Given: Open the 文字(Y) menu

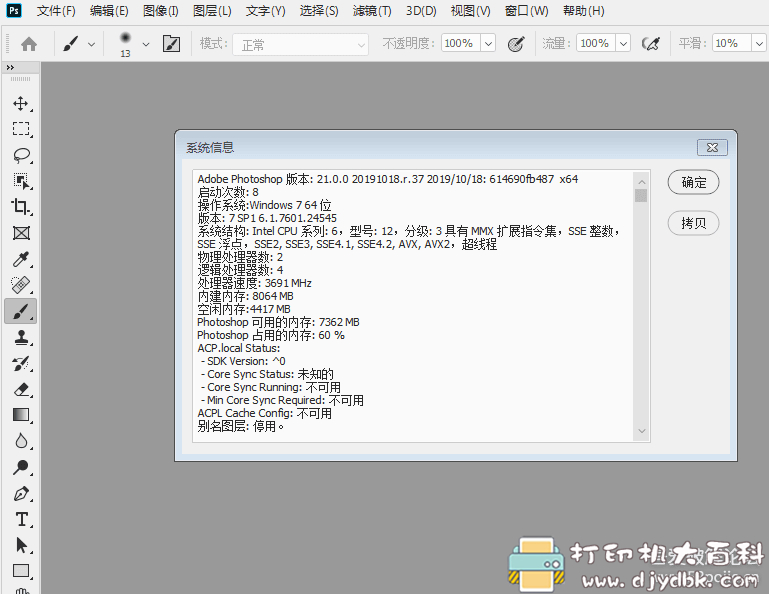Looking at the screenshot, I should (265, 11).
